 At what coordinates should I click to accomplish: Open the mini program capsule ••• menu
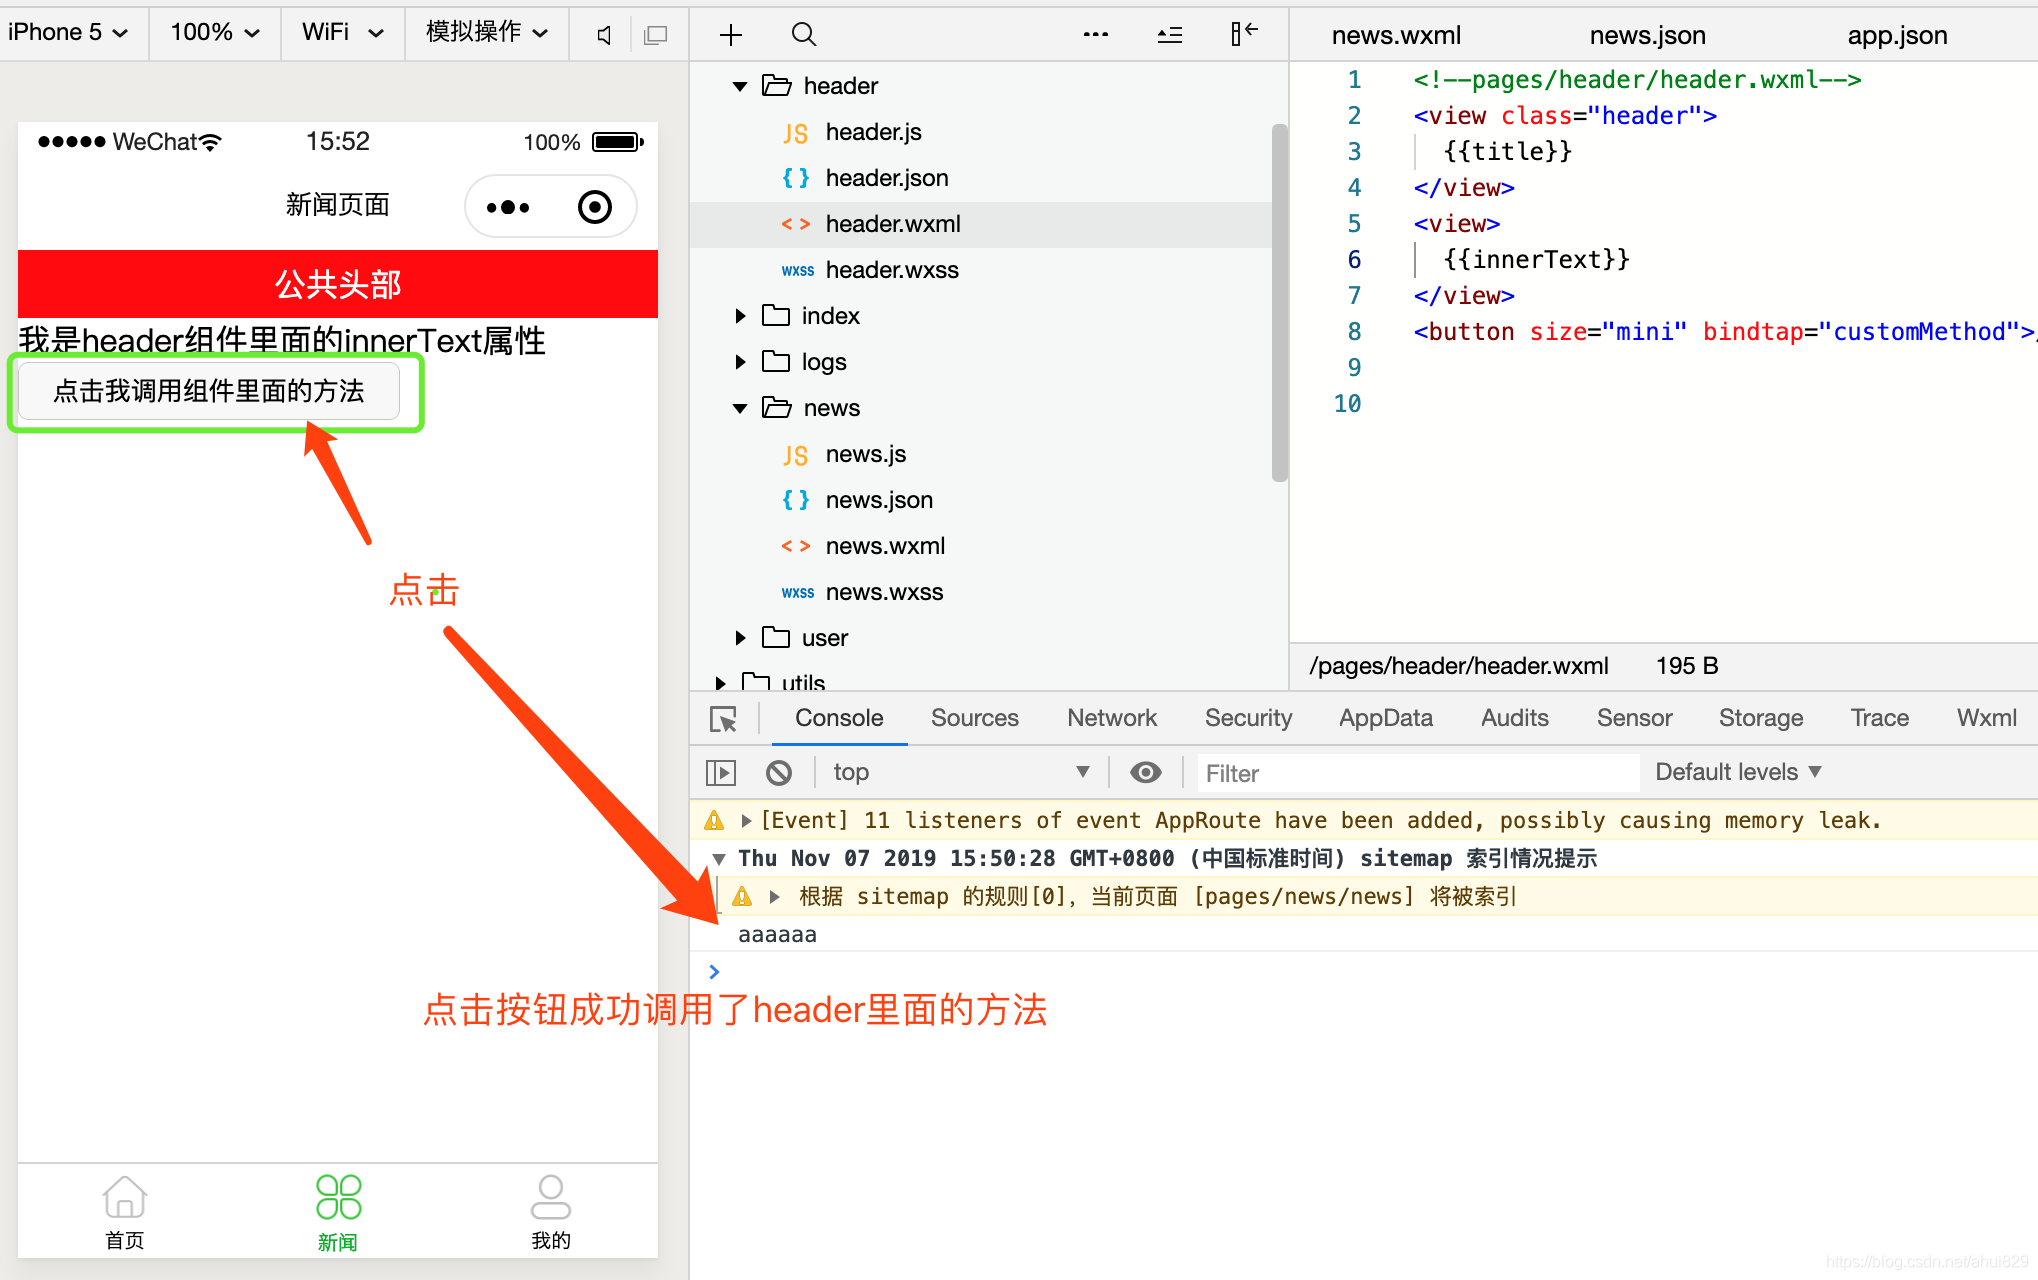tap(508, 206)
